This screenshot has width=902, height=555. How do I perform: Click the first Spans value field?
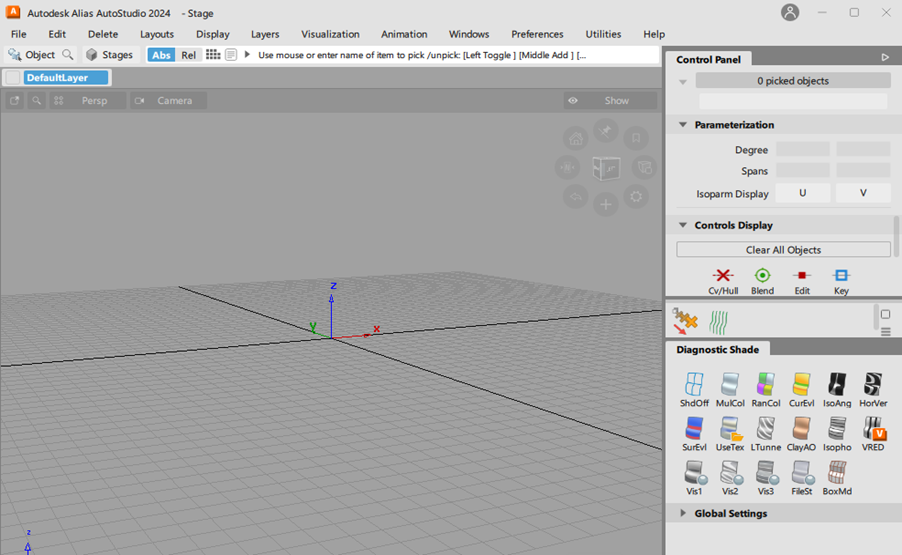click(x=802, y=171)
